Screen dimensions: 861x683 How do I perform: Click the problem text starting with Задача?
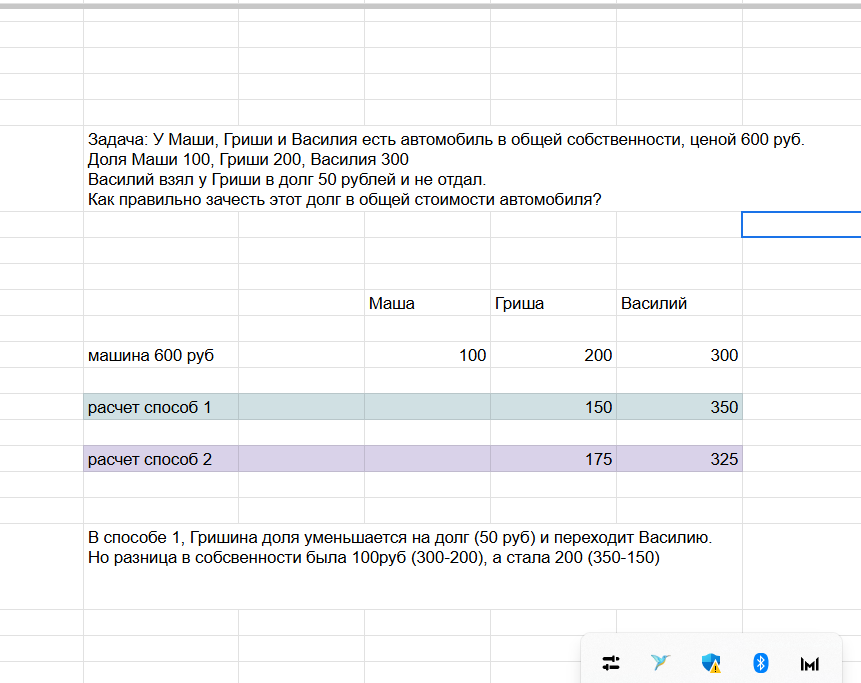click(446, 169)
